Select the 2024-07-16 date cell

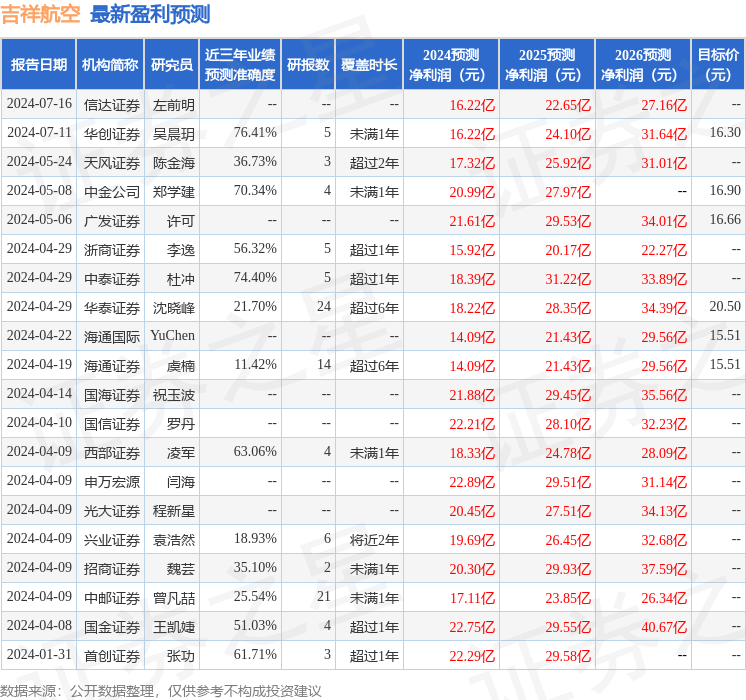(39, 104)
